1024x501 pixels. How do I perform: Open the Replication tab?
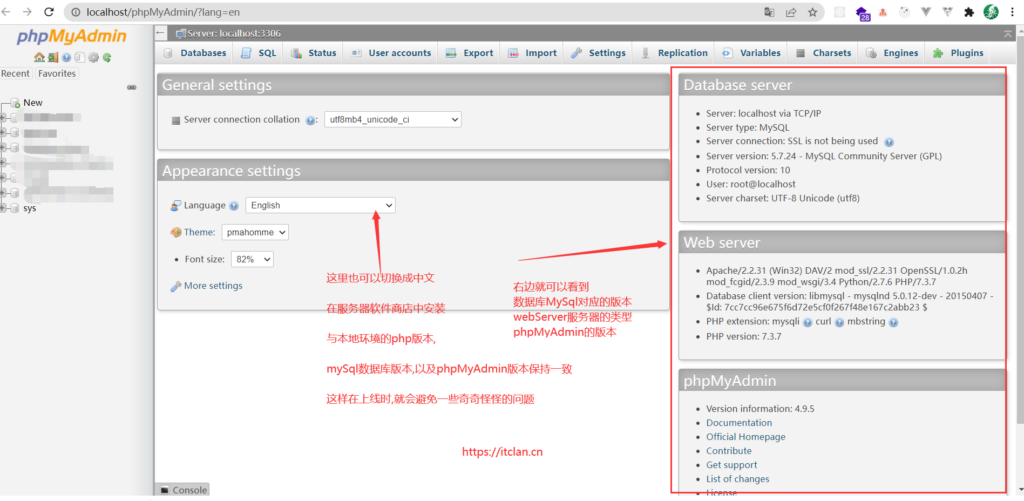(674, 53)
